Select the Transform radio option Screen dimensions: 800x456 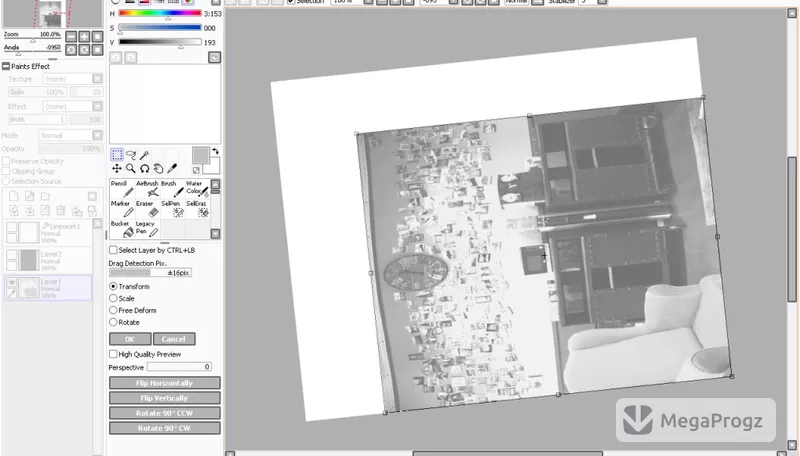click(113, 286)
